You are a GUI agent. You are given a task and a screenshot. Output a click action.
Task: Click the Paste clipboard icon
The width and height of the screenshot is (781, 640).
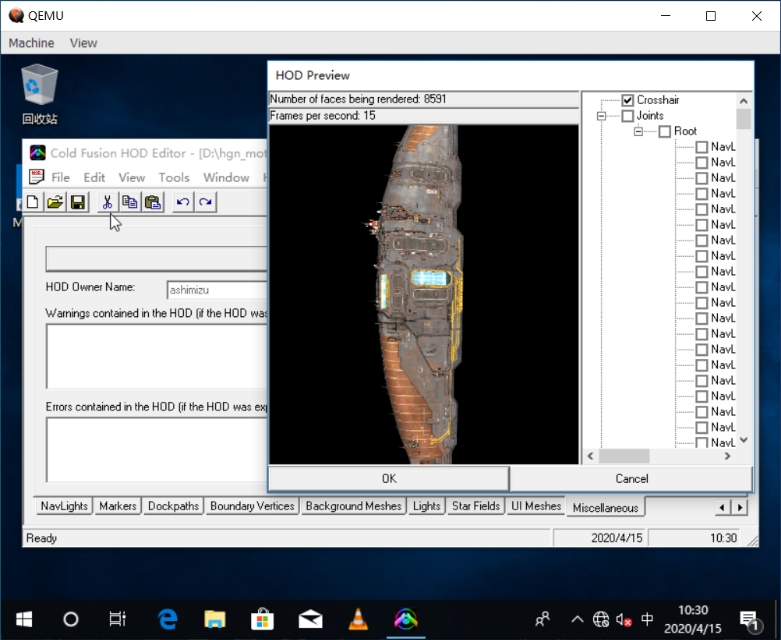coord(153,202)
